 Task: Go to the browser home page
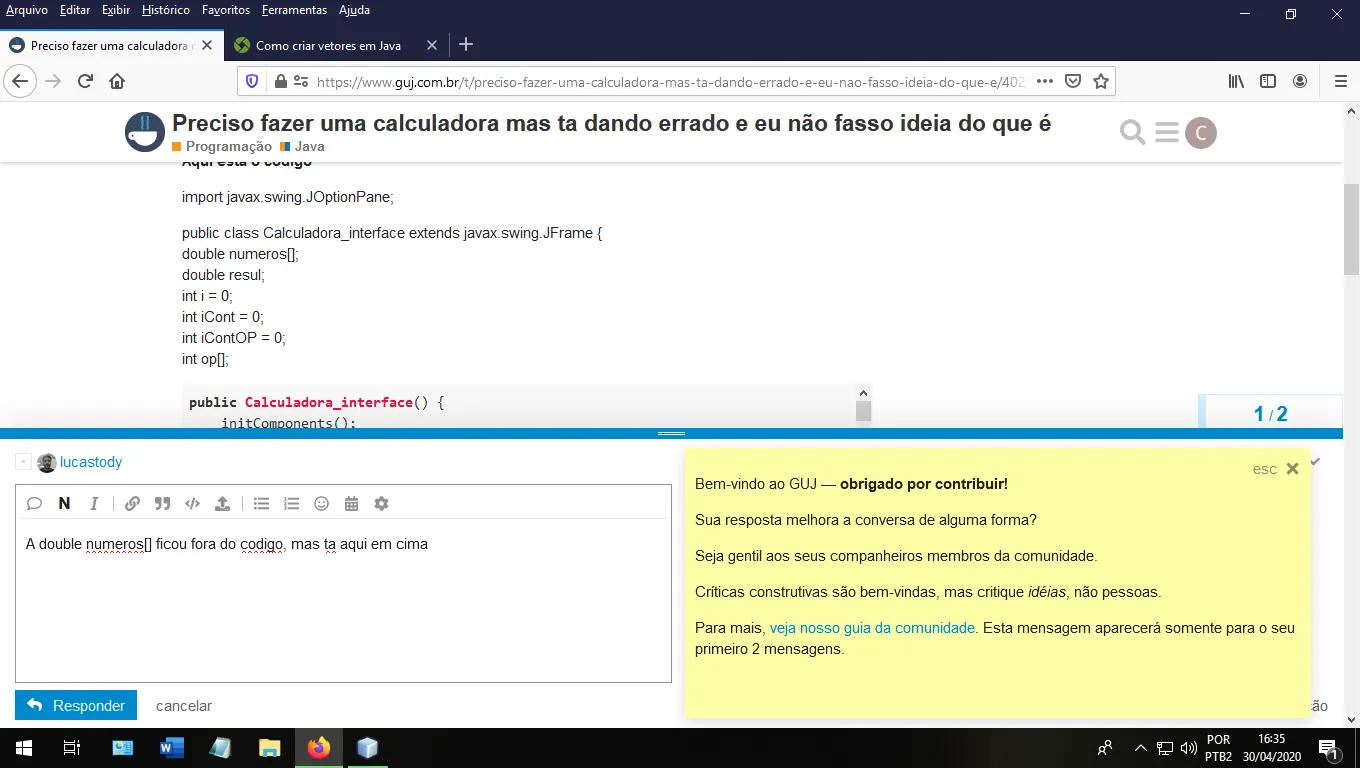tap(117, 82)
